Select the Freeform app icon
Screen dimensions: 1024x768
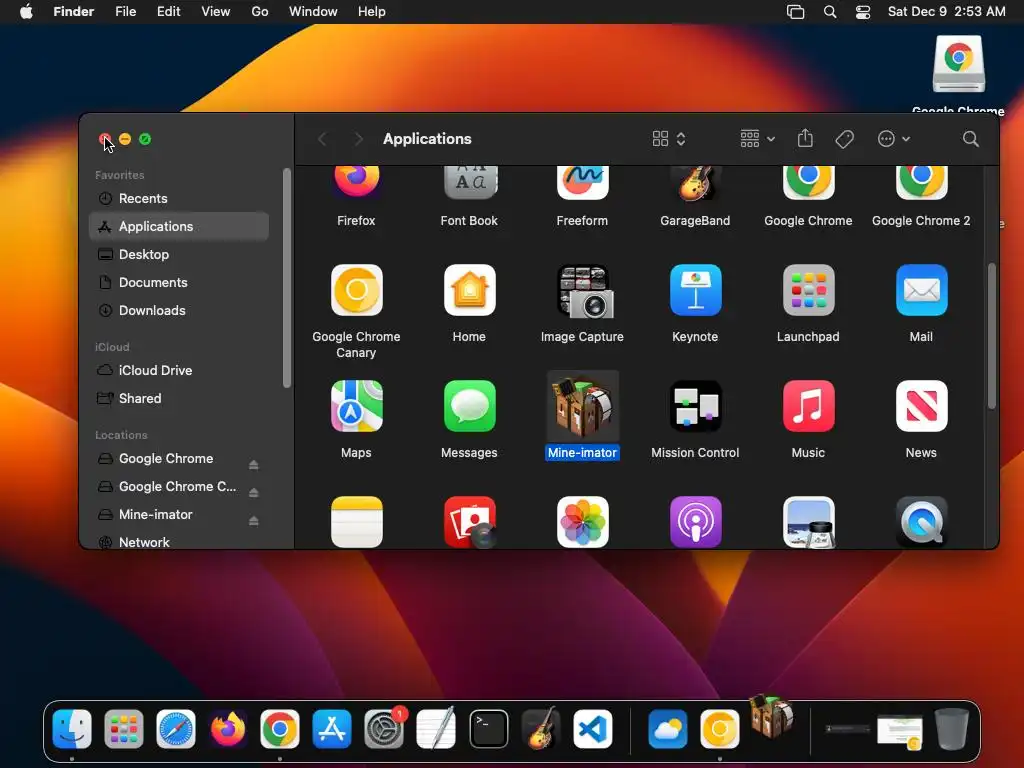point(582,182)
